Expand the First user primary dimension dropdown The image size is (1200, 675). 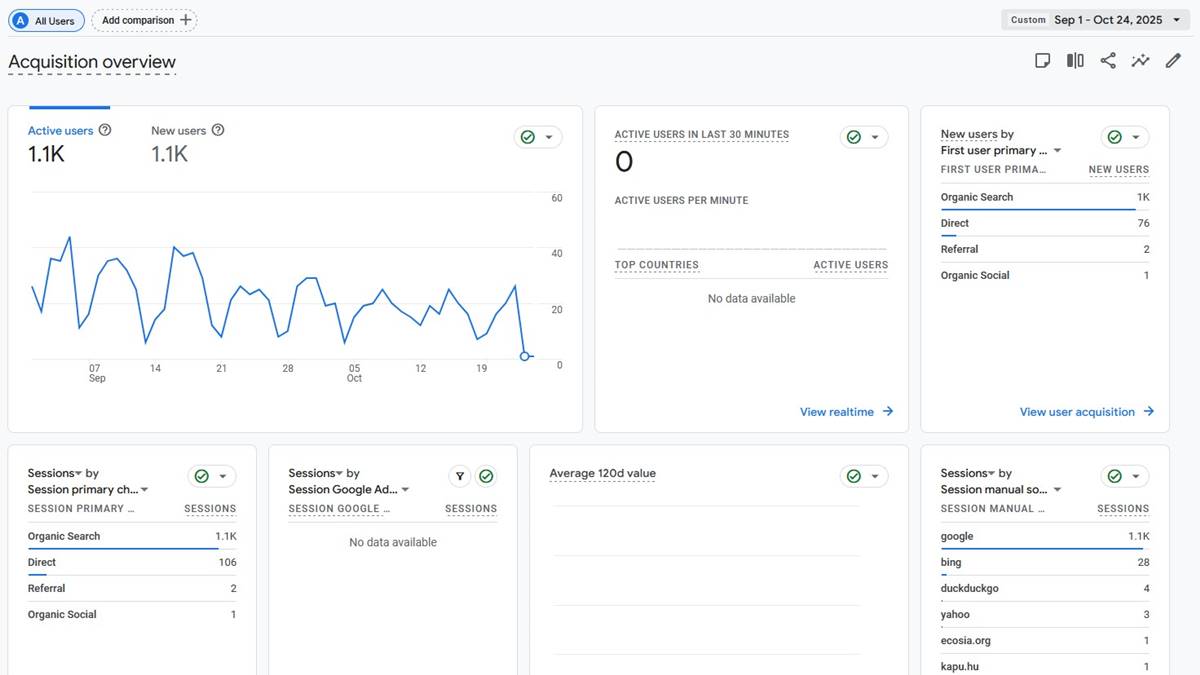[x=1057, y=151]
